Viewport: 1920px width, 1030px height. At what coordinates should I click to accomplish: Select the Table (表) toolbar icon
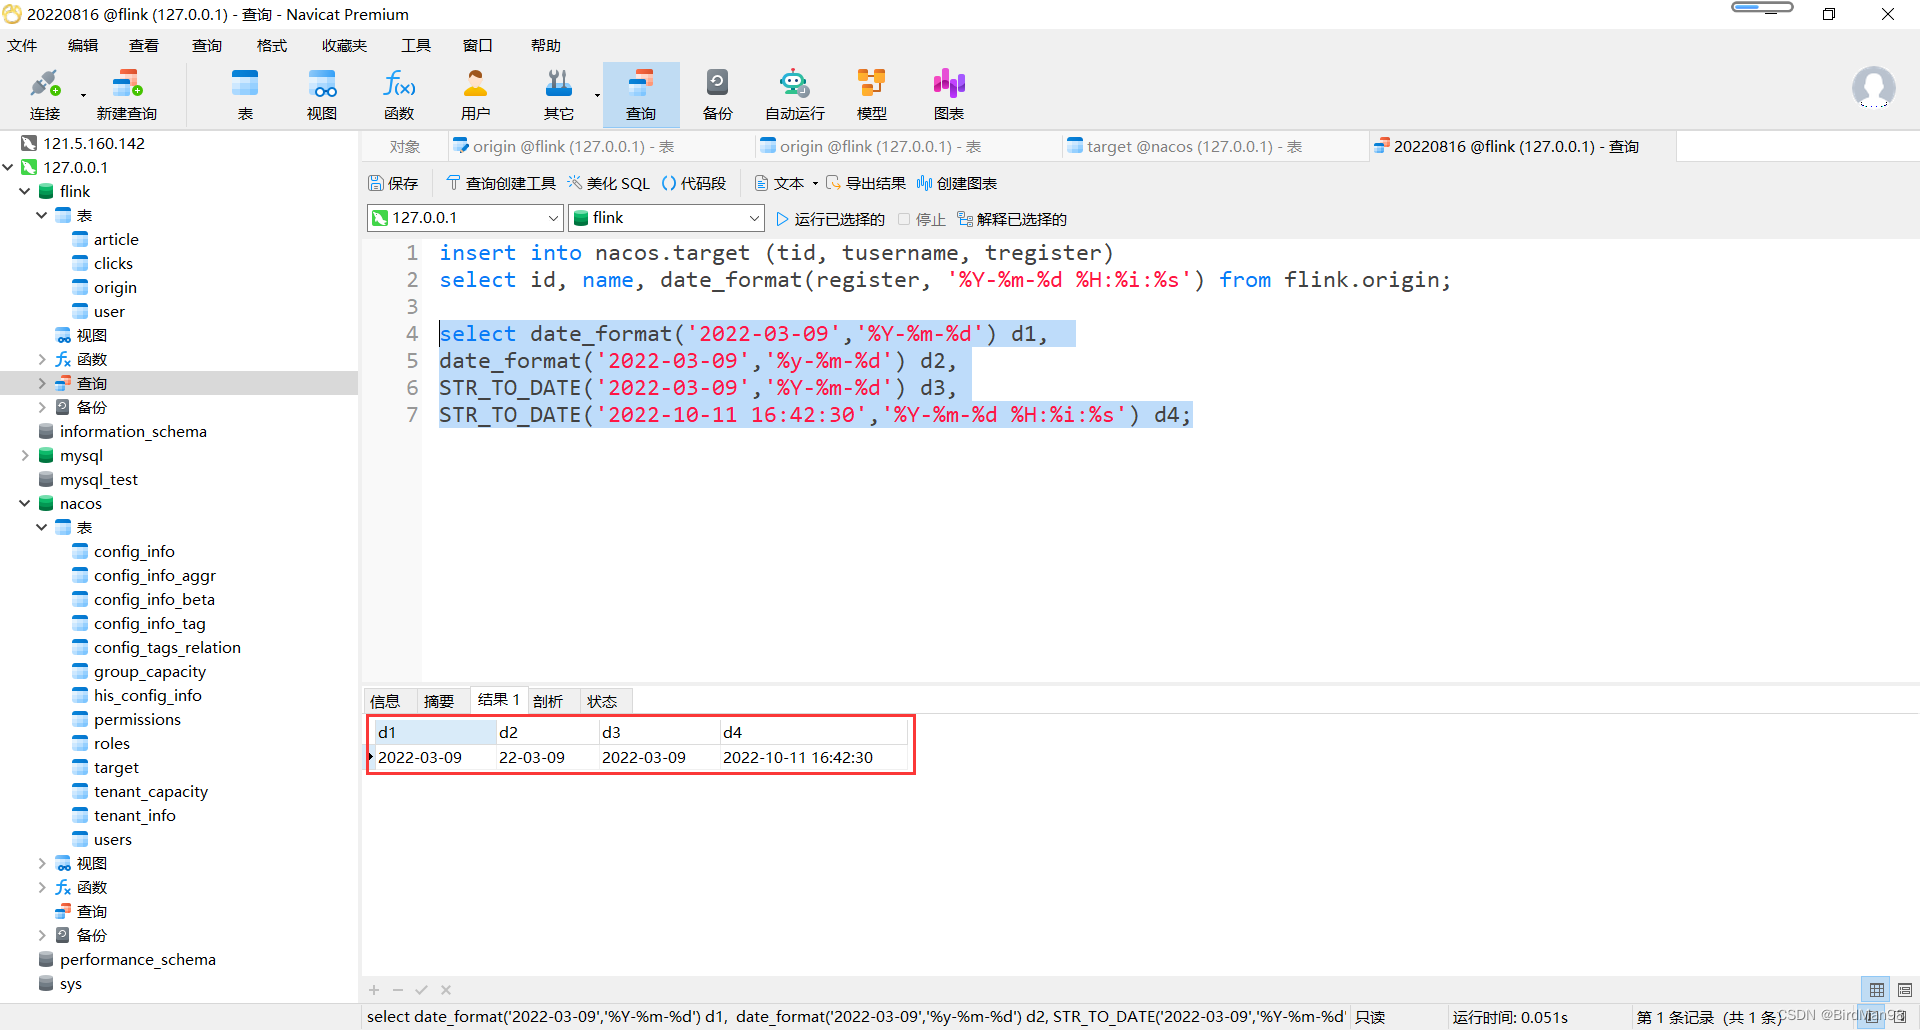245,95
